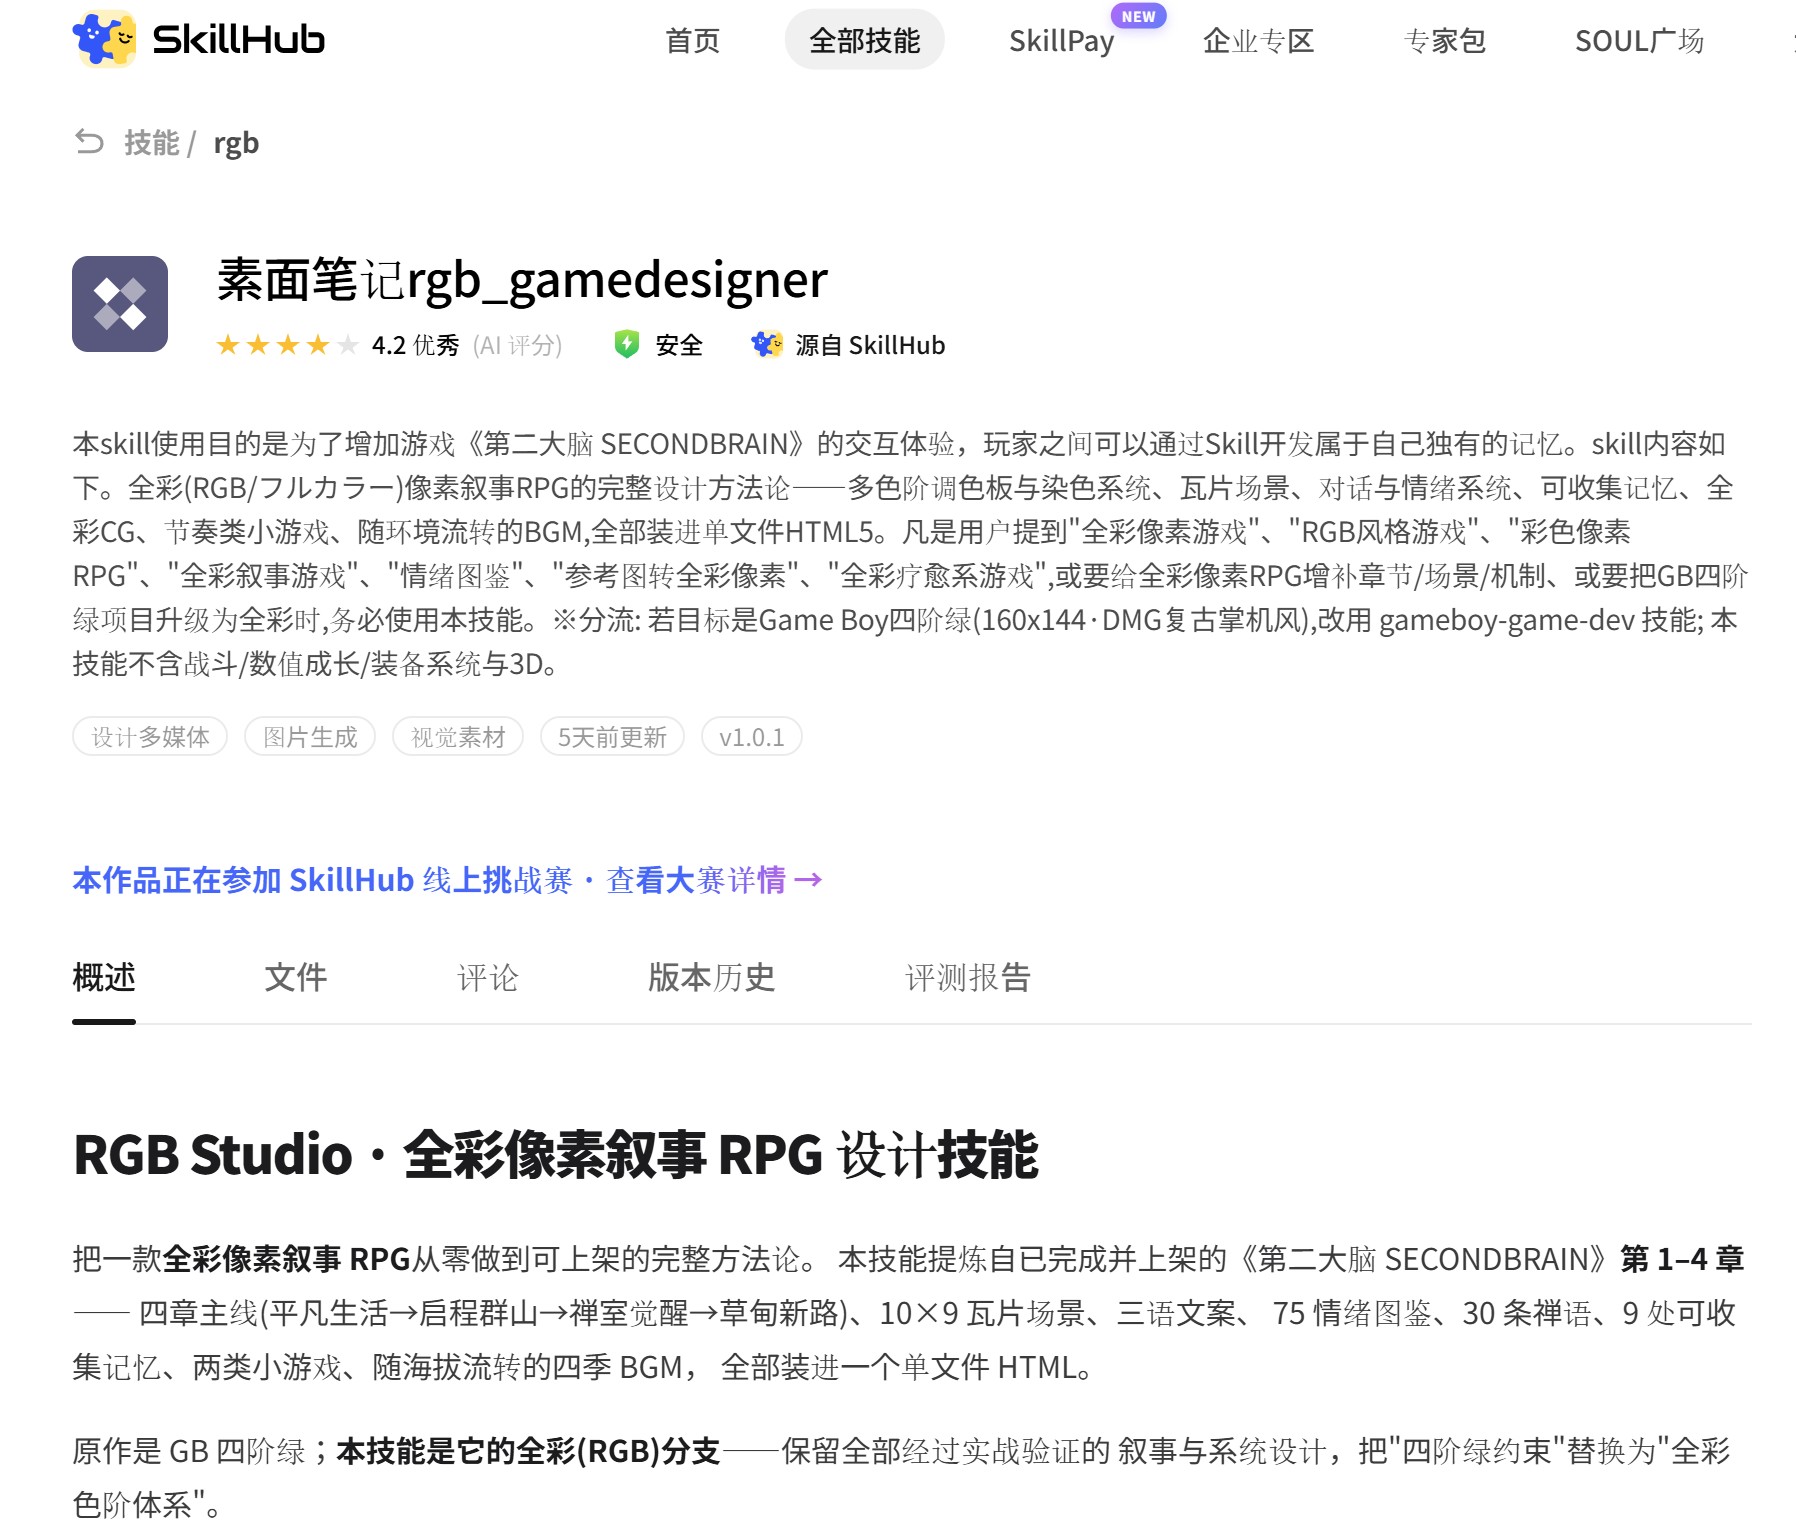Click the 技能 breadcrumb link
1796x1532 pixels.
click(x=151, y=143)
